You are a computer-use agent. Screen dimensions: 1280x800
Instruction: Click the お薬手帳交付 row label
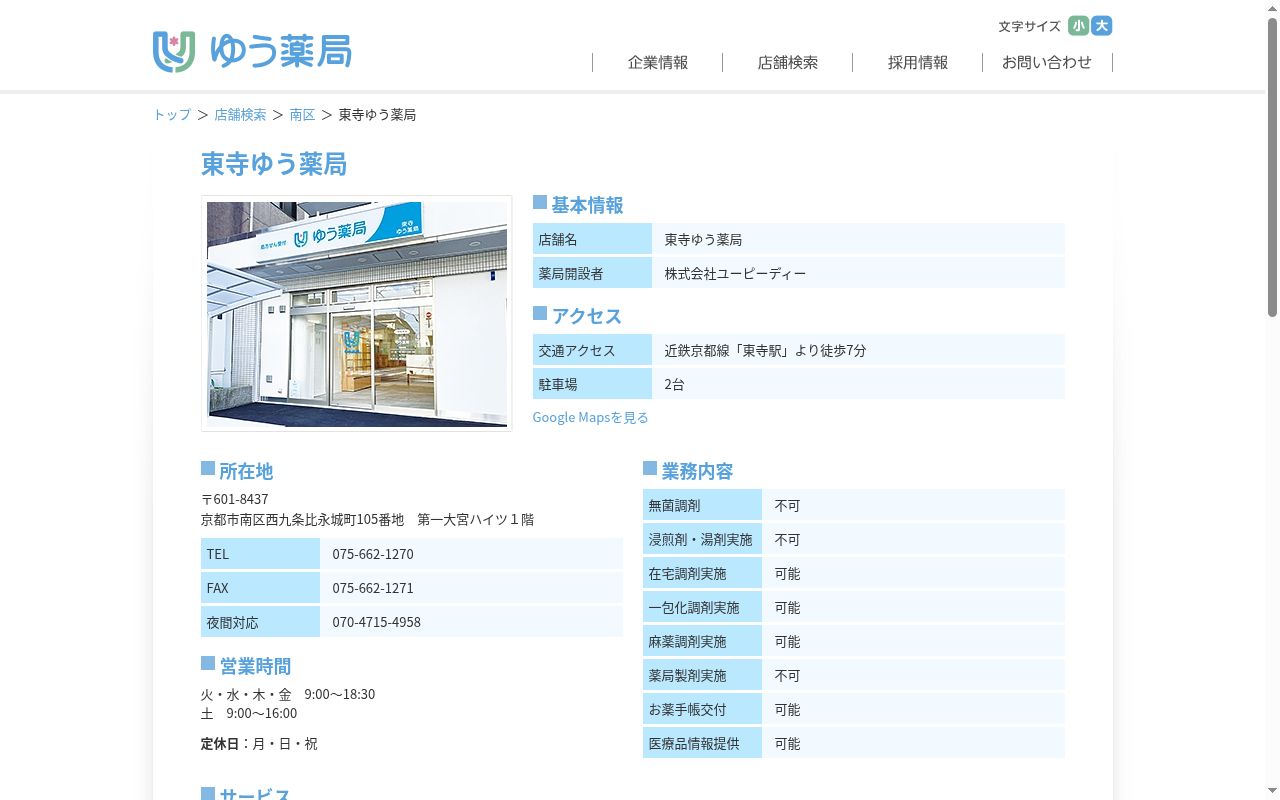coord(702,709)
